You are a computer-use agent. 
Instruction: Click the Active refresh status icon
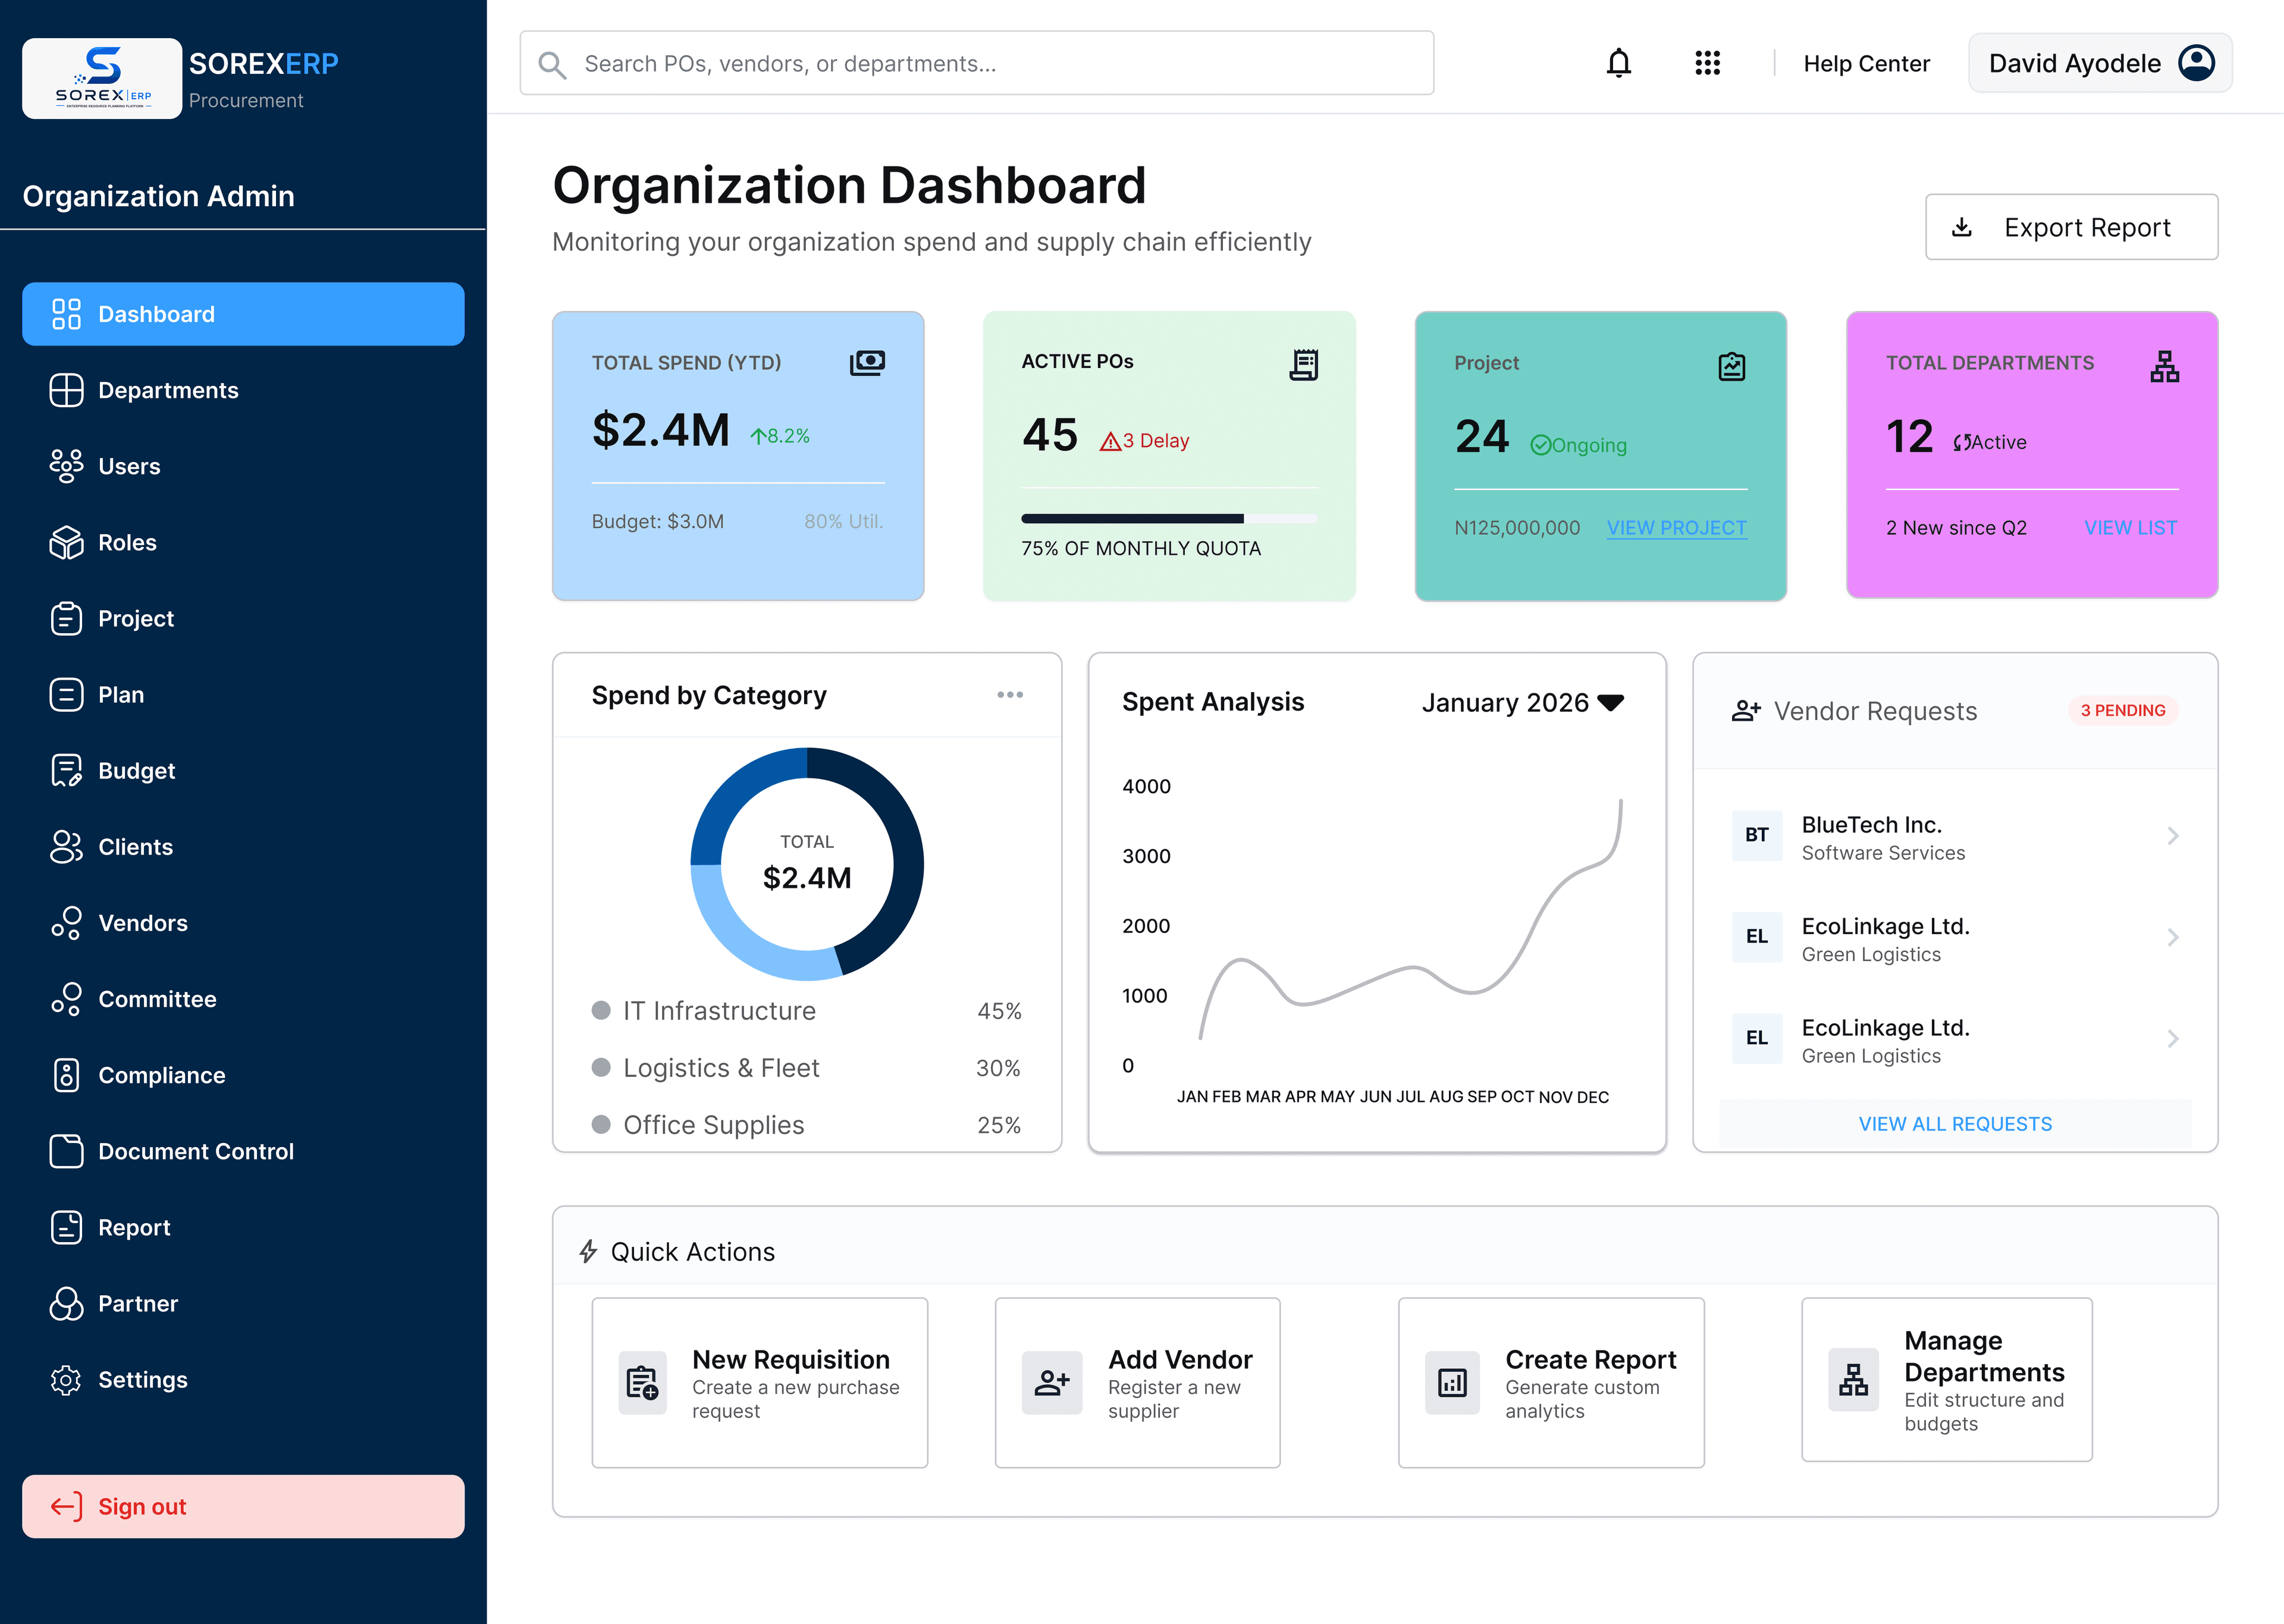point(1962,442)
